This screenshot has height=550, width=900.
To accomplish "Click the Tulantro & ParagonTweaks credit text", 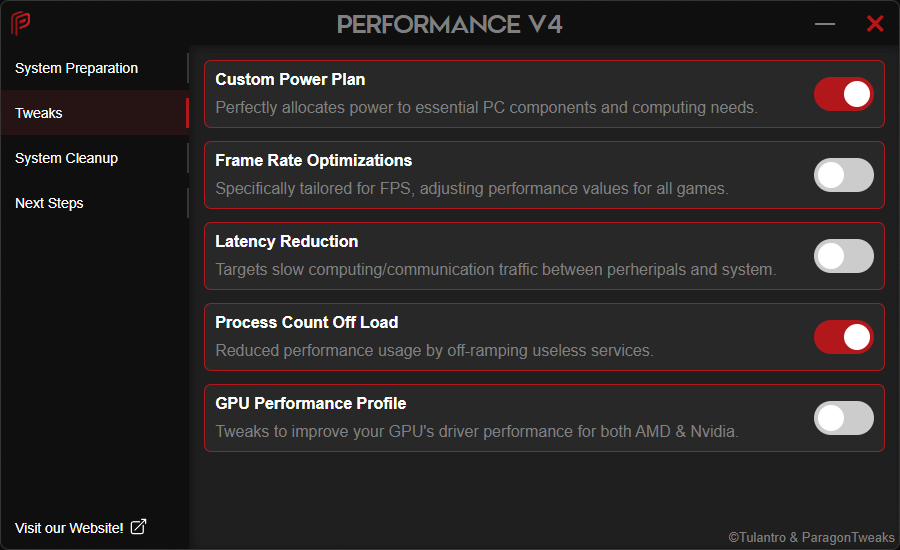I will [811, 537].
